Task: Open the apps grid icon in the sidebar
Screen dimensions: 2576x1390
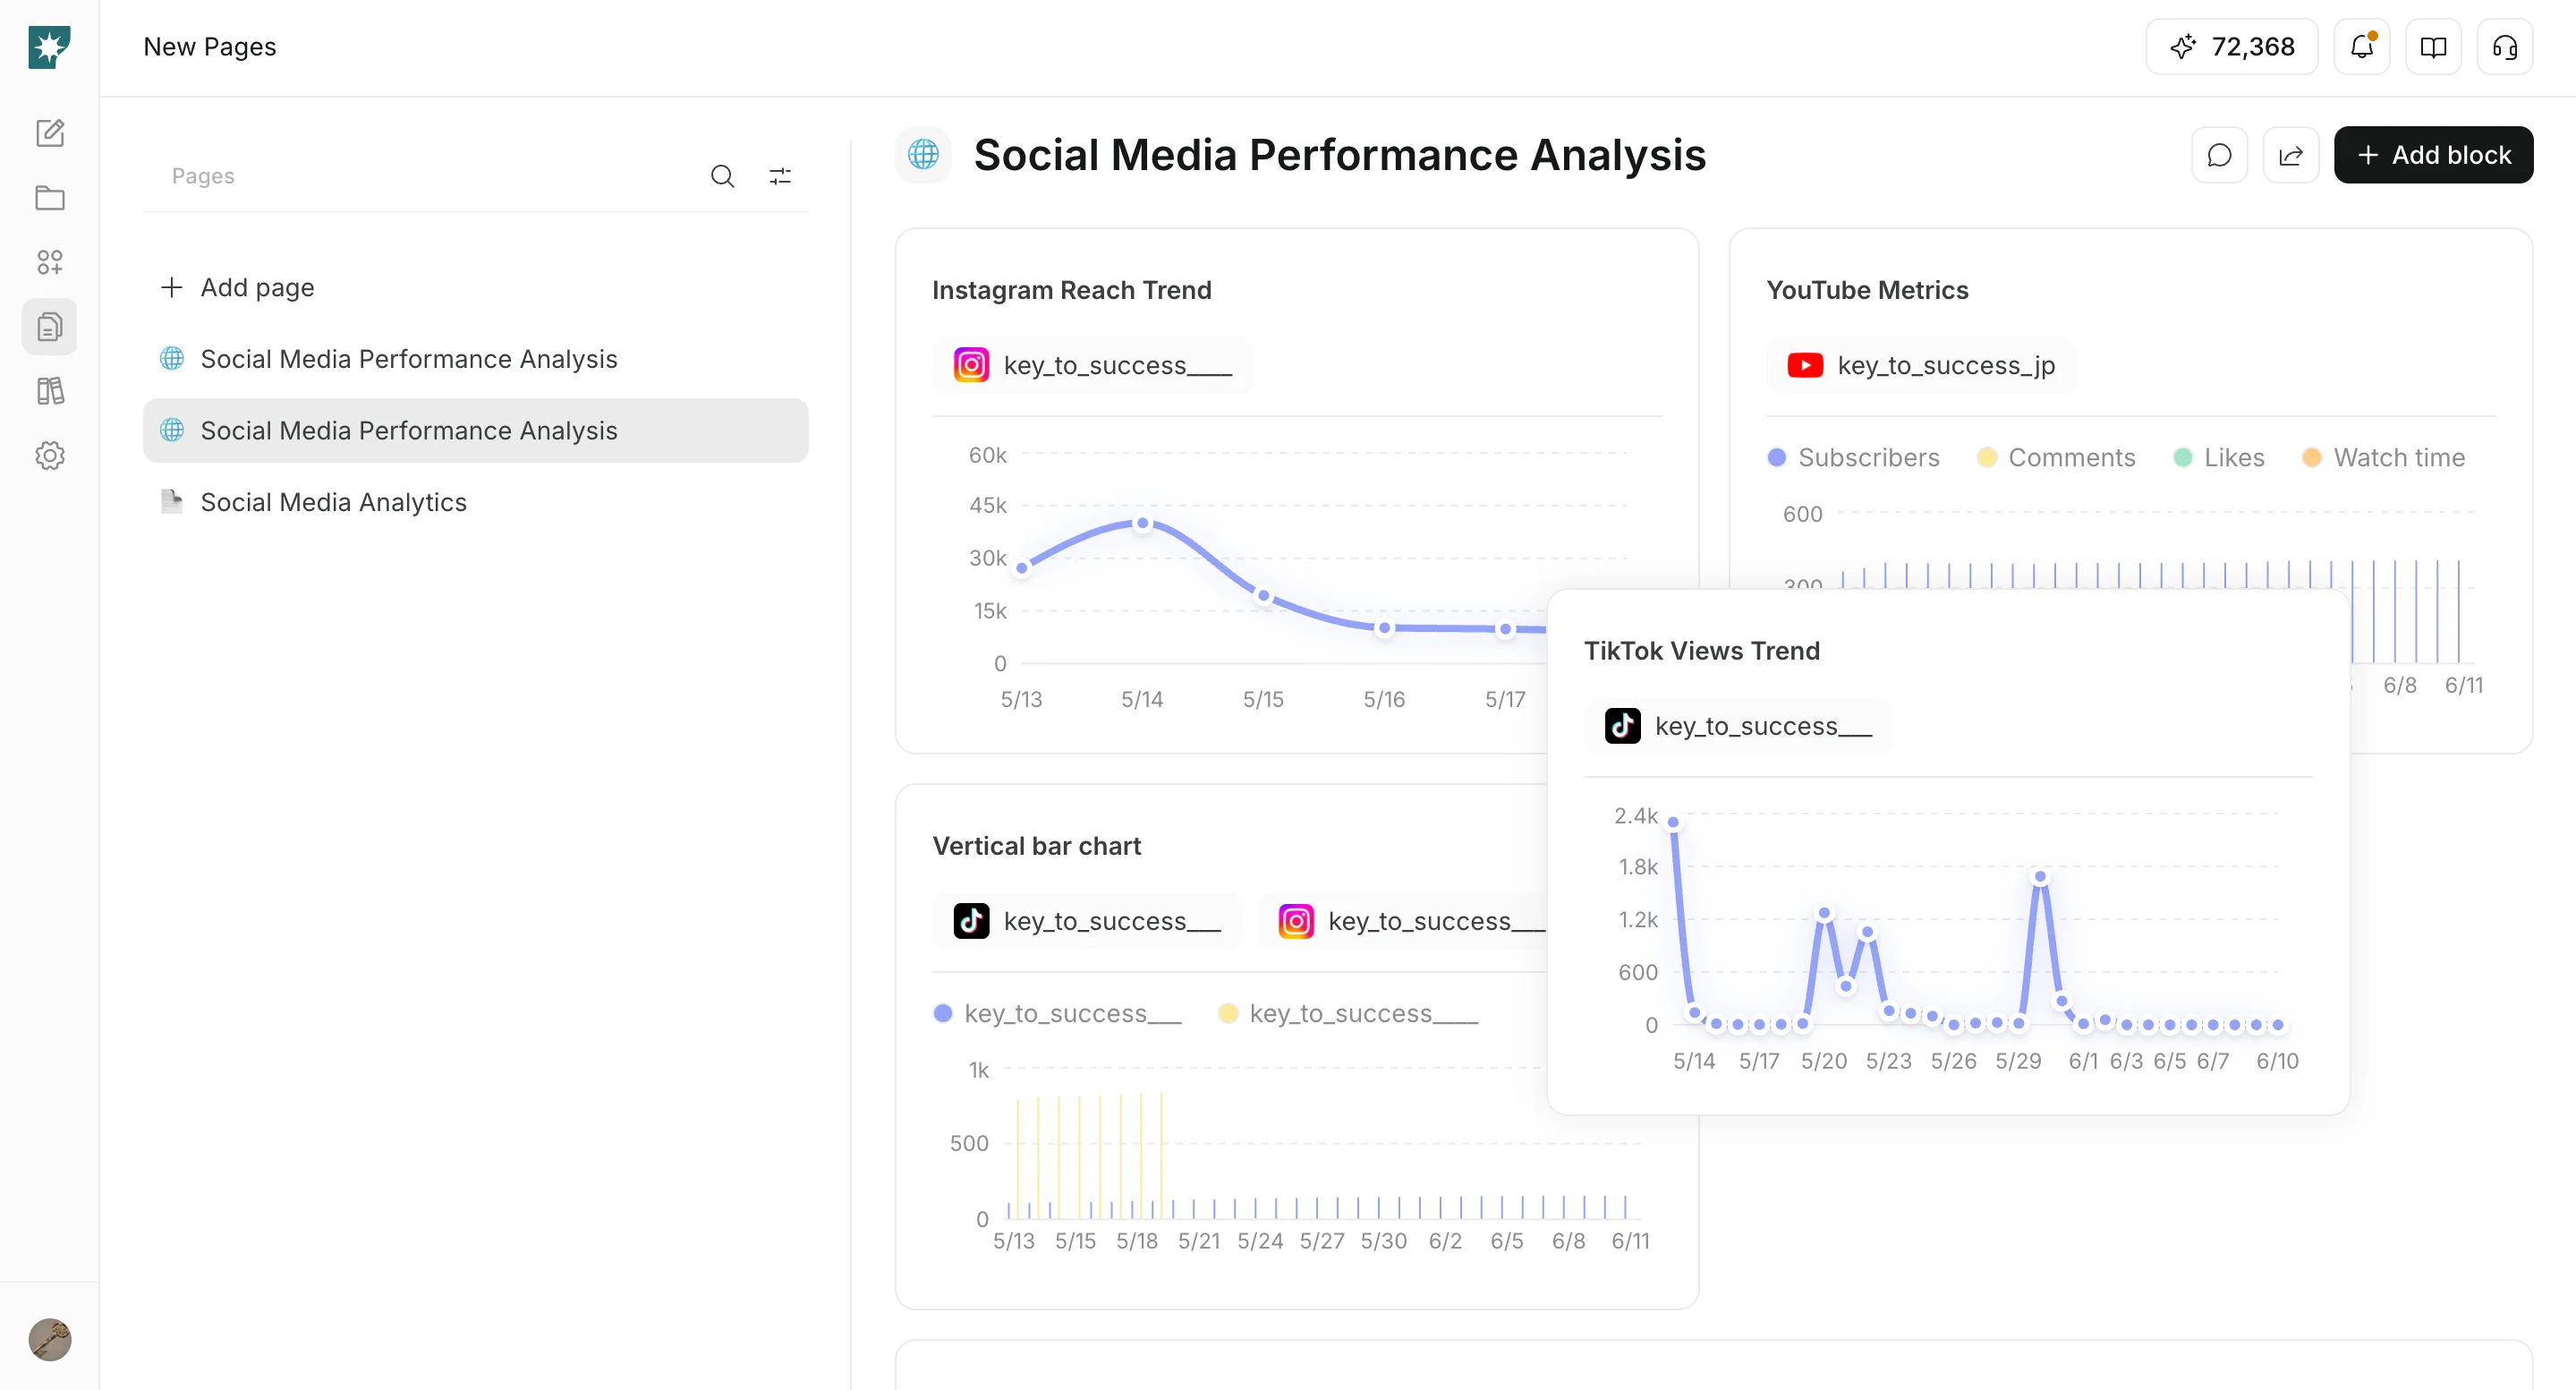Action: [x=50, y=262]
